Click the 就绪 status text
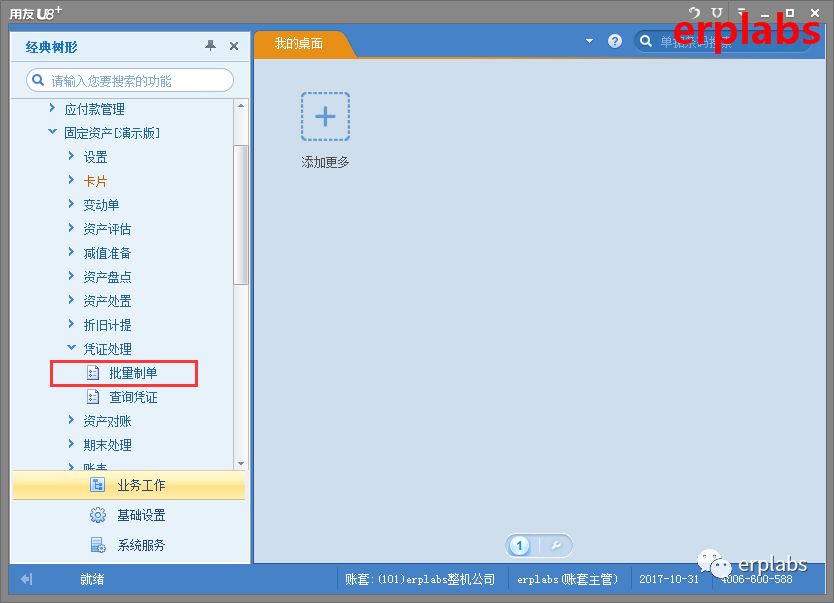Image resolution: width=834 pixels, height=603 pixels. 92,579
